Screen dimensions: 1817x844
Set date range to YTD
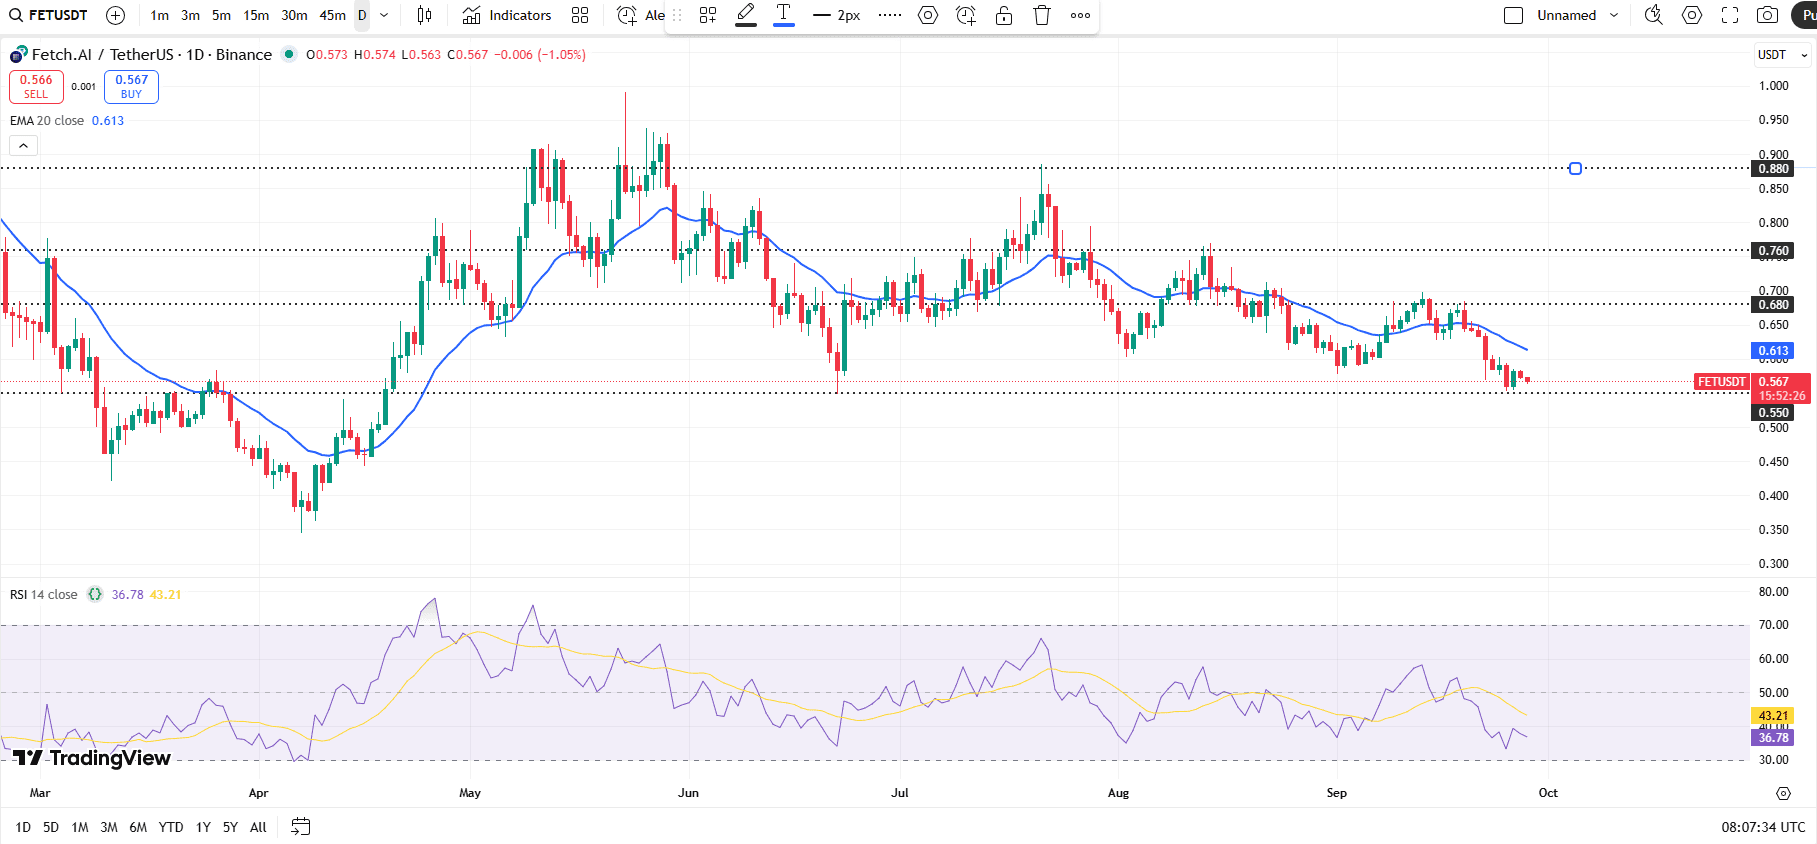pyautogui.click(x=171, y=827)
